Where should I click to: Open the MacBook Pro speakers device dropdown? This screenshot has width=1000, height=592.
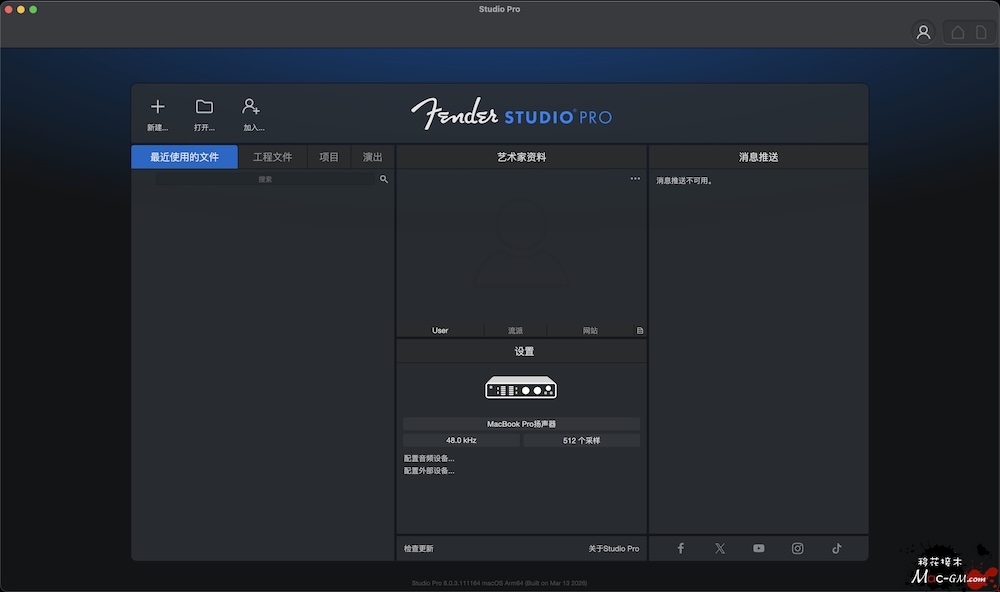coord(521,424)
